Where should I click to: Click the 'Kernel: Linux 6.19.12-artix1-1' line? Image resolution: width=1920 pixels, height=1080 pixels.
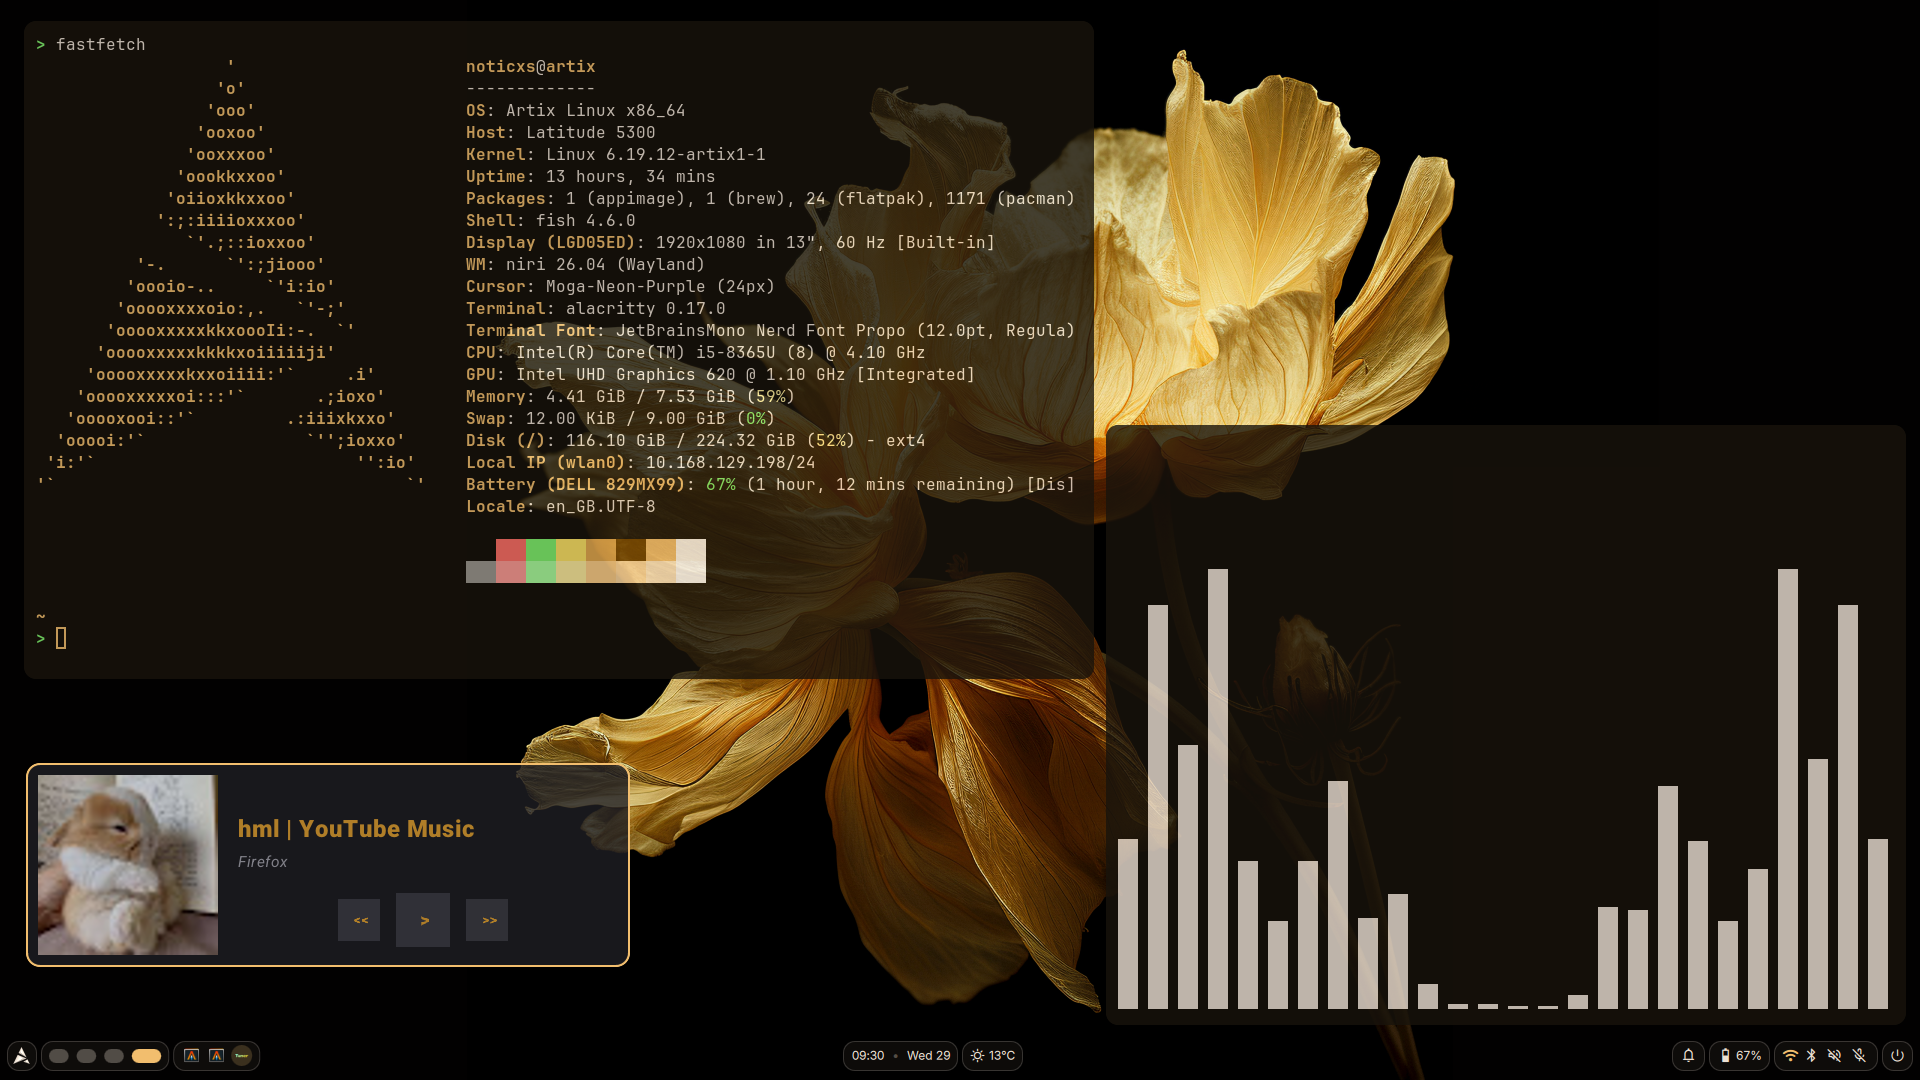coord(615,155)
